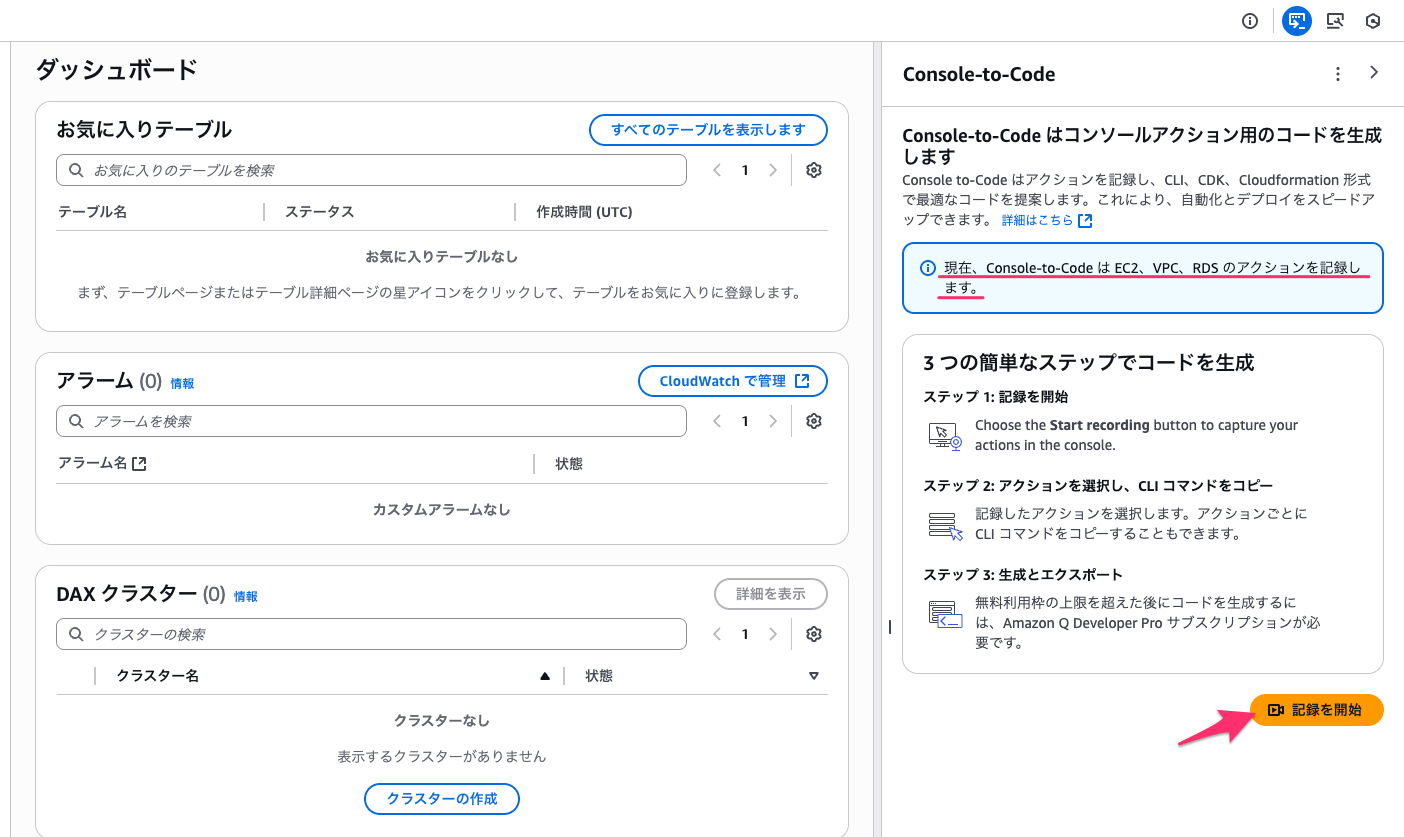
Task: Click the 'ステップ 1: 記録を開始' heading
Action: click(x=995, y=397)
